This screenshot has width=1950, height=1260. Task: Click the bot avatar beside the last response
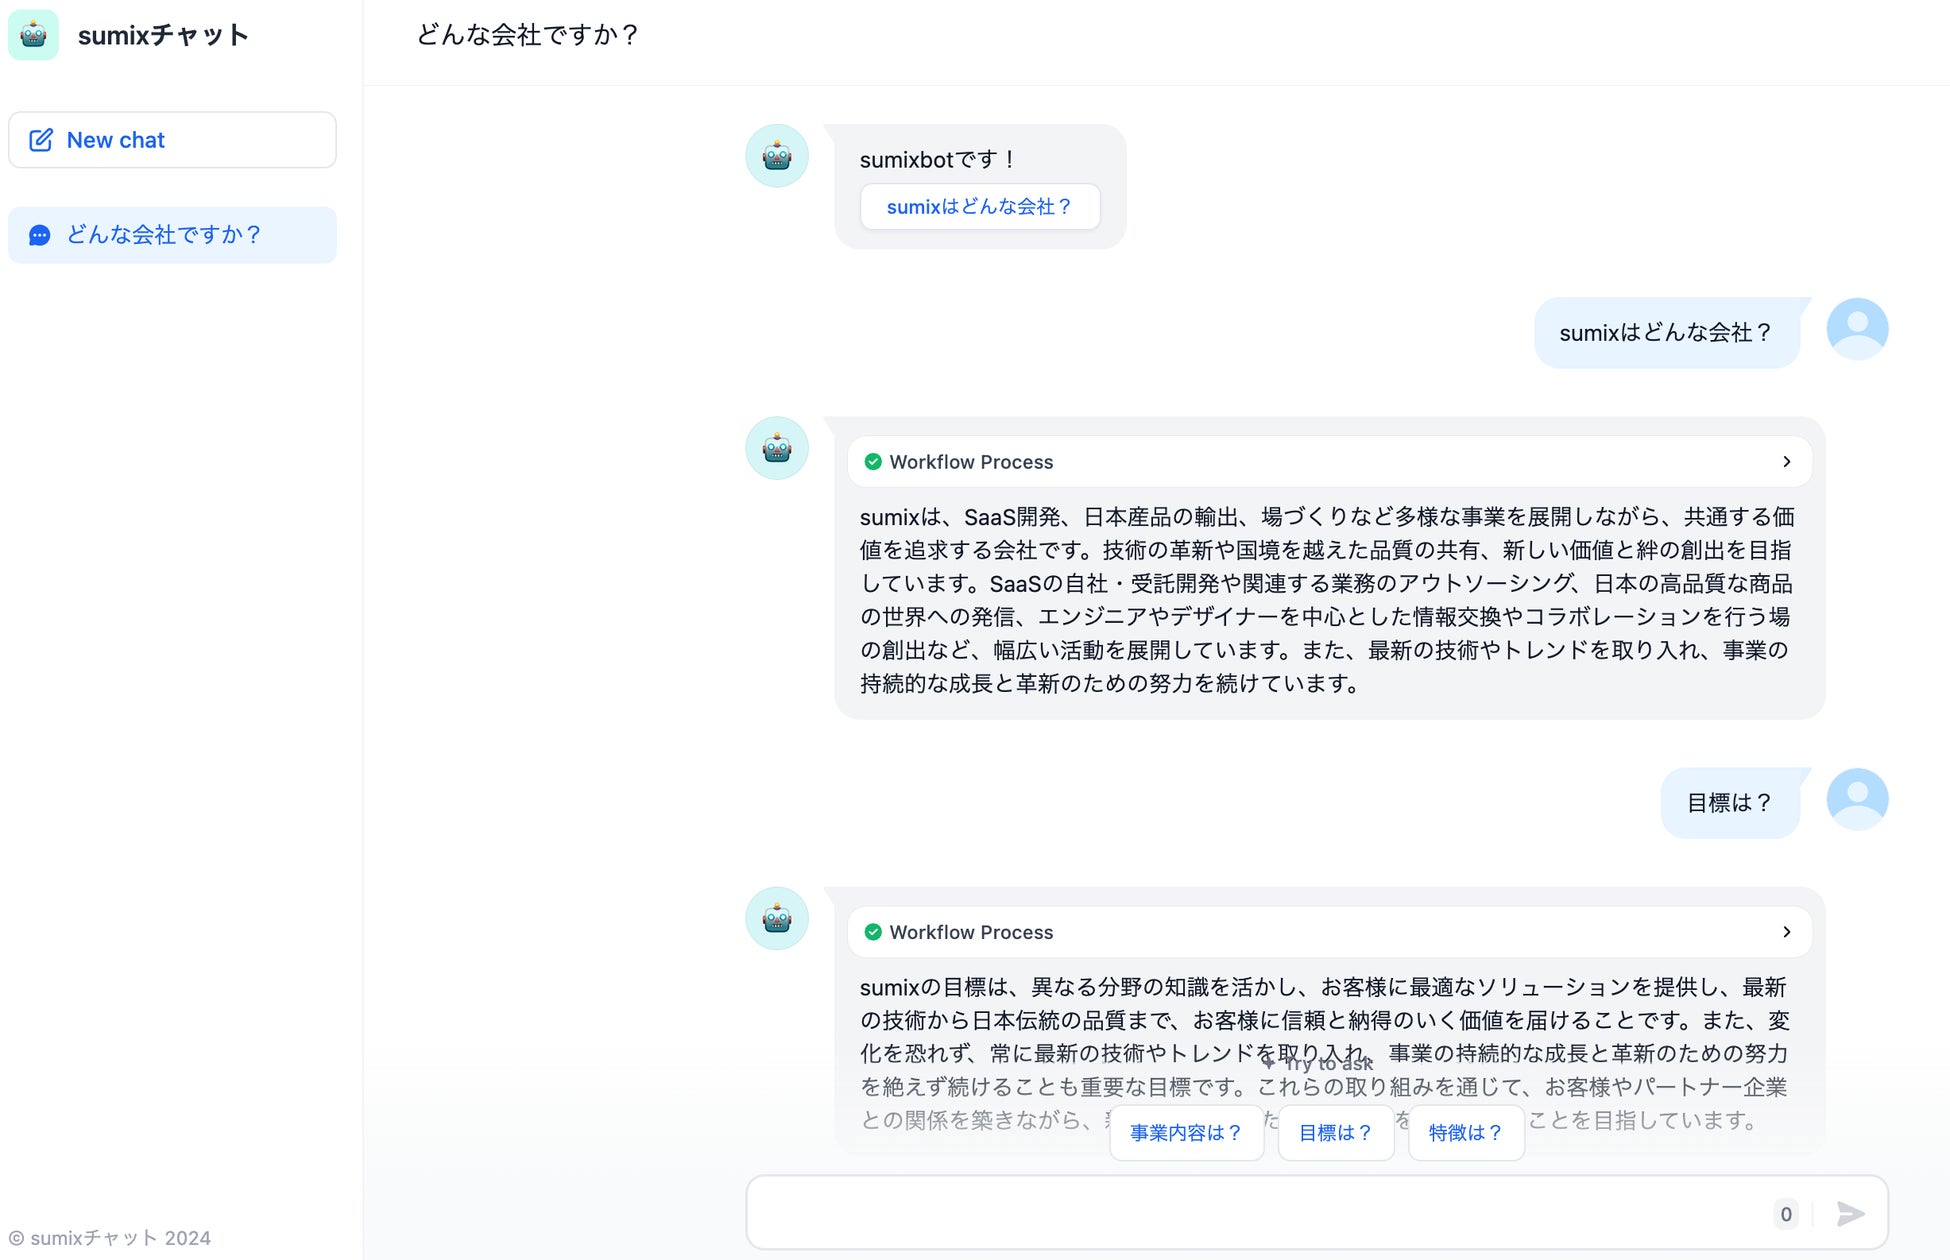click(x=777, y=918)
